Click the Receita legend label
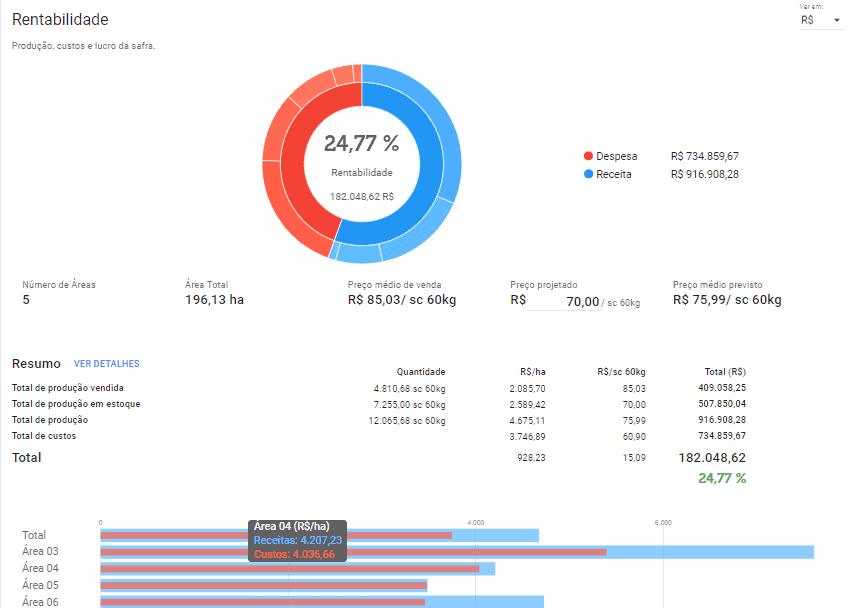Screen dimensions: 857x608 (x=616, y=174)
